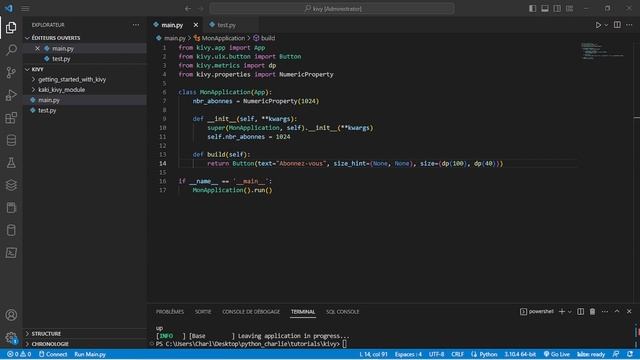Open the Accounts icon
640x360 pixels.
pos(11,315)
